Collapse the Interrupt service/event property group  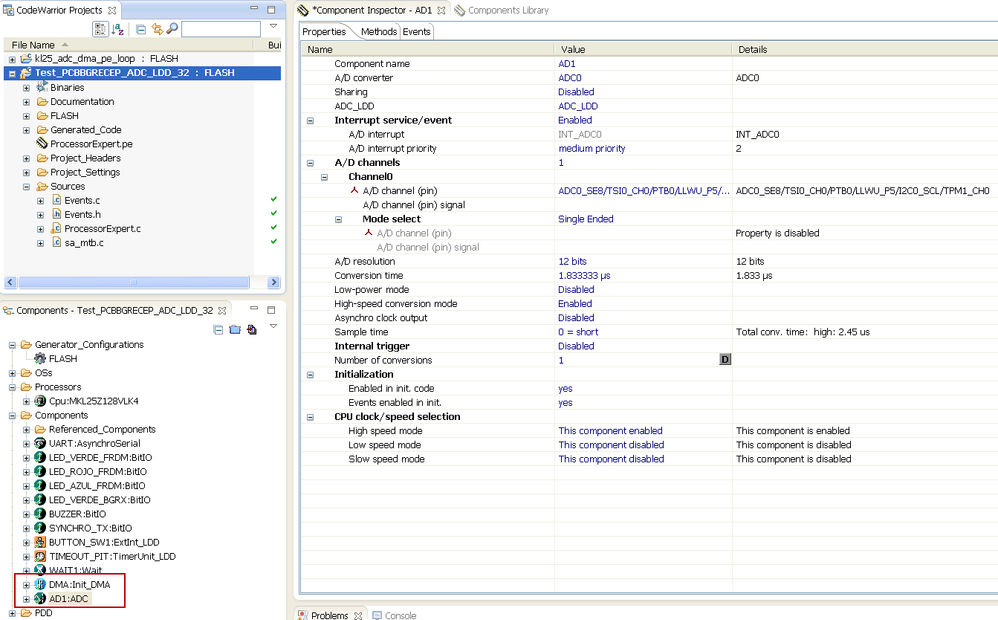[311, 120]
